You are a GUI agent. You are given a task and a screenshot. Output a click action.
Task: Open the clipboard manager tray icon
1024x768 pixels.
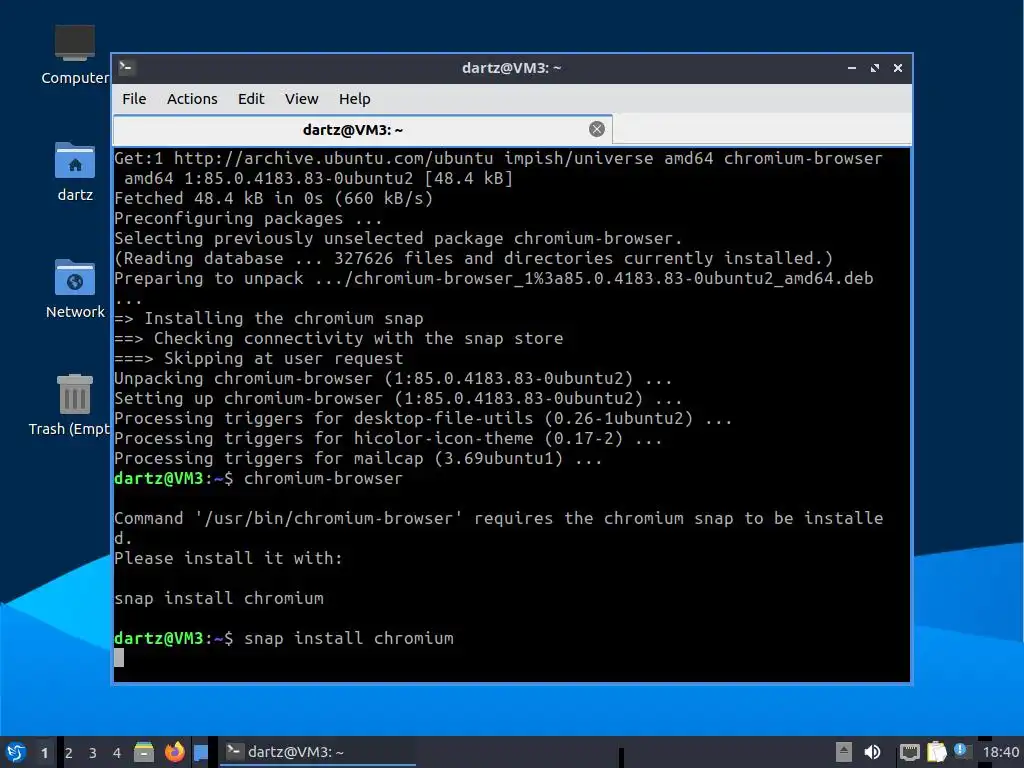click(x=936, y=752)
